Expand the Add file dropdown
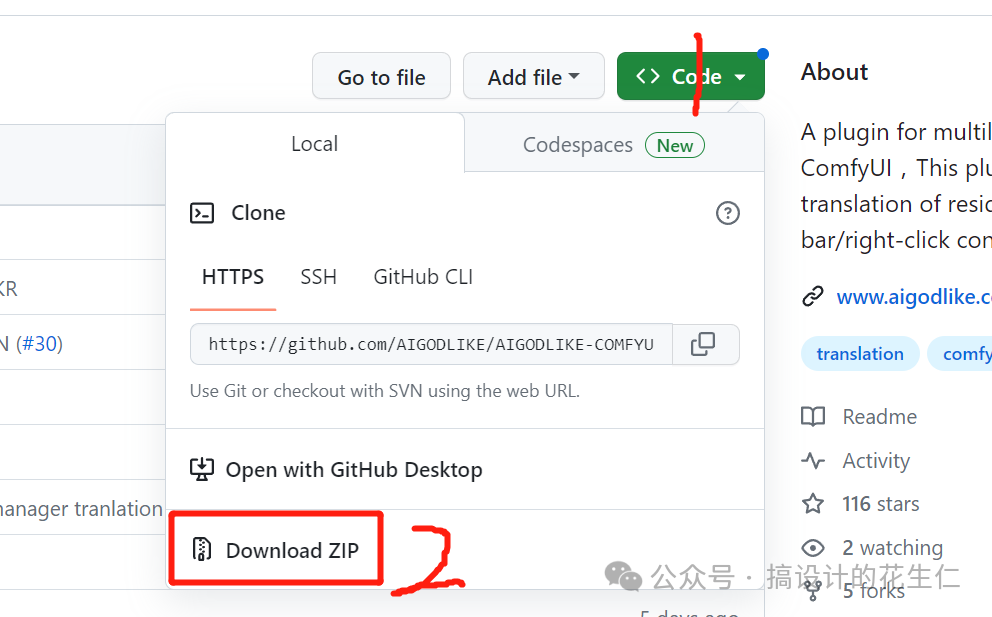 click(533, 77)
